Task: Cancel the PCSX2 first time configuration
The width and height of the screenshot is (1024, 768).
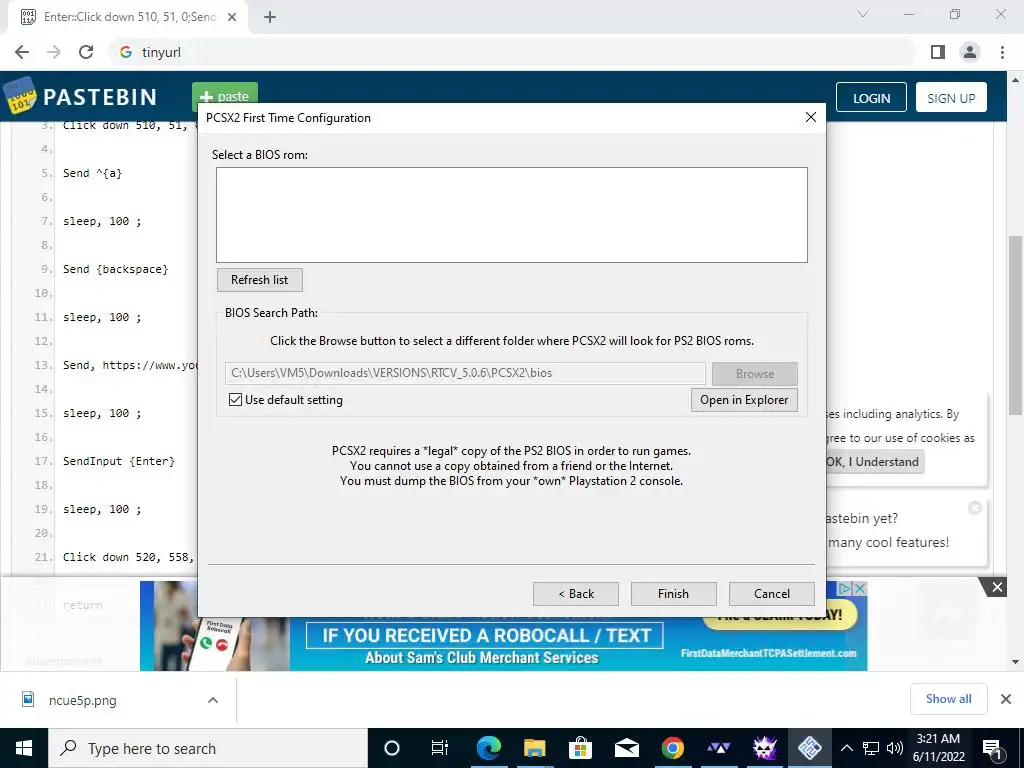Action: tap(771, 594)
